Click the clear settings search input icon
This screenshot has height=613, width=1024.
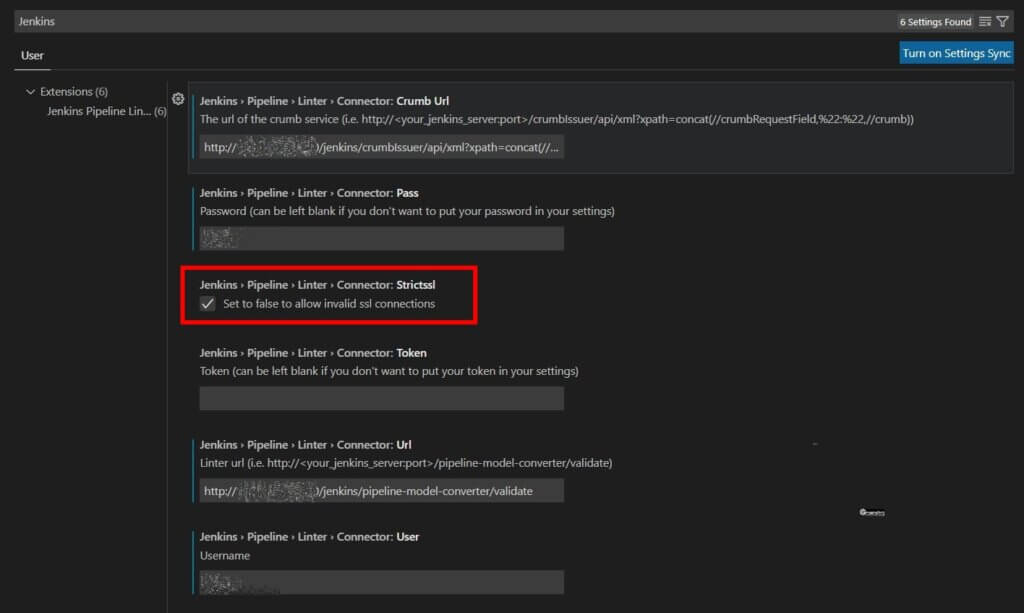(985, 22)
